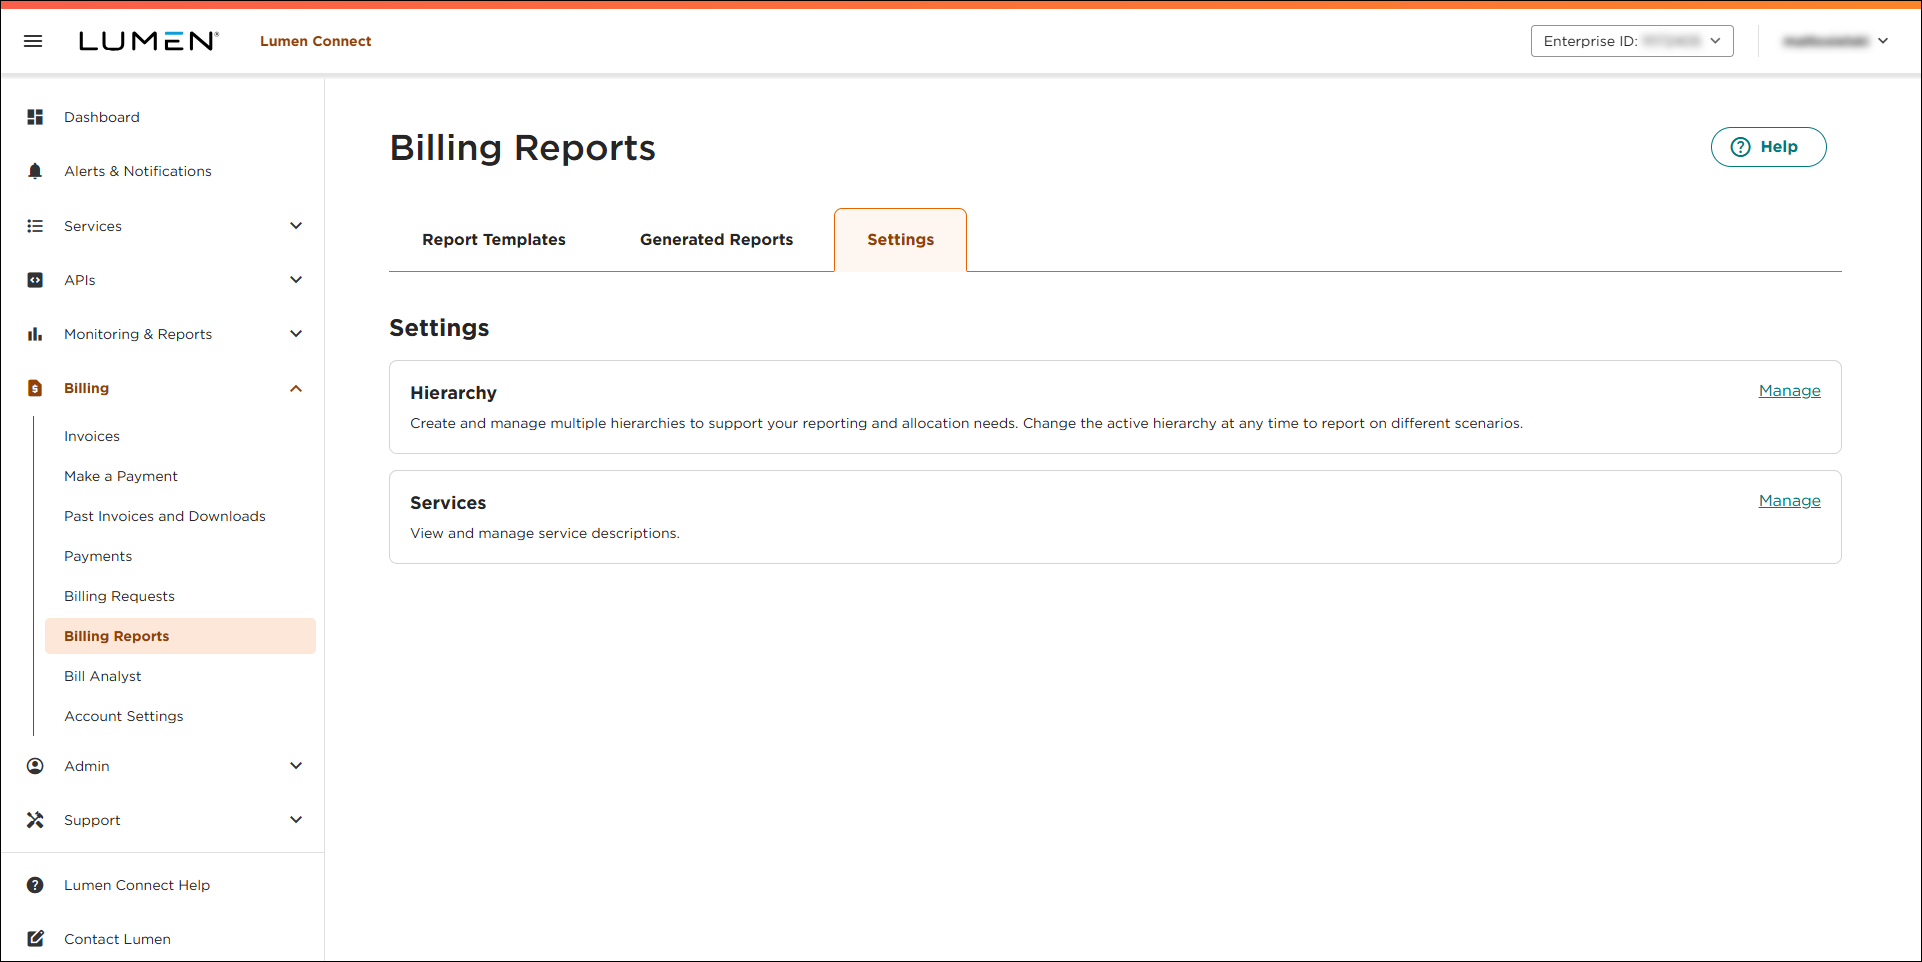Collapse the Billing menu chevron
The height and width of the screenshot is (962, 1922).
click(296, 388)
